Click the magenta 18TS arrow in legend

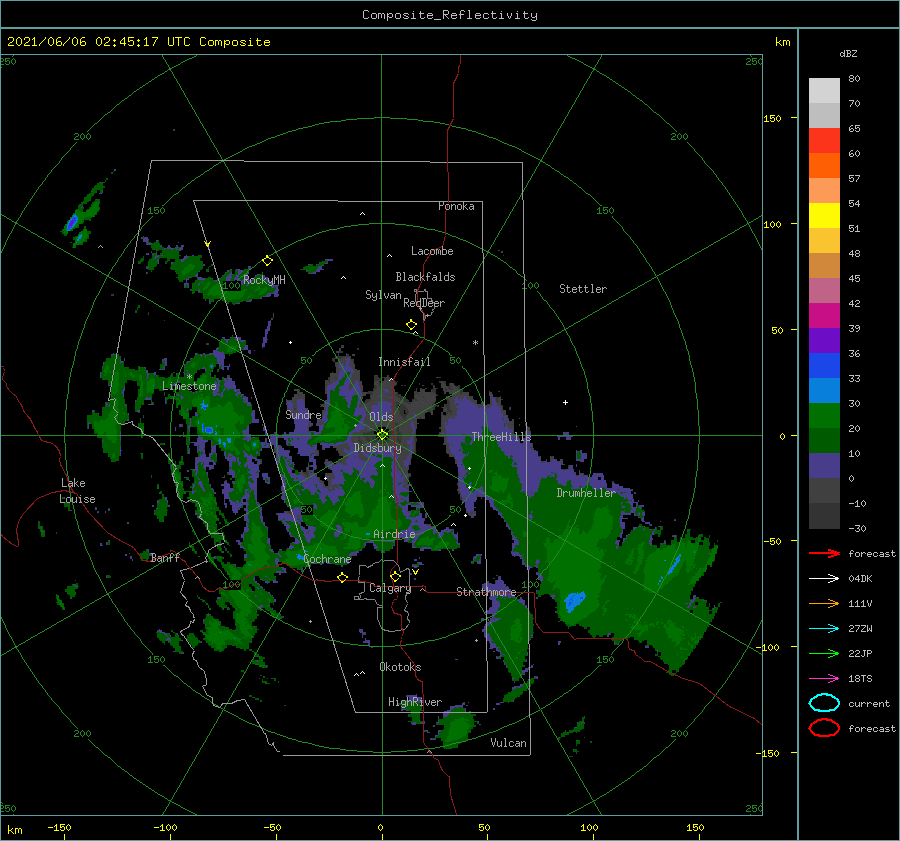click(x=824, y=679)
